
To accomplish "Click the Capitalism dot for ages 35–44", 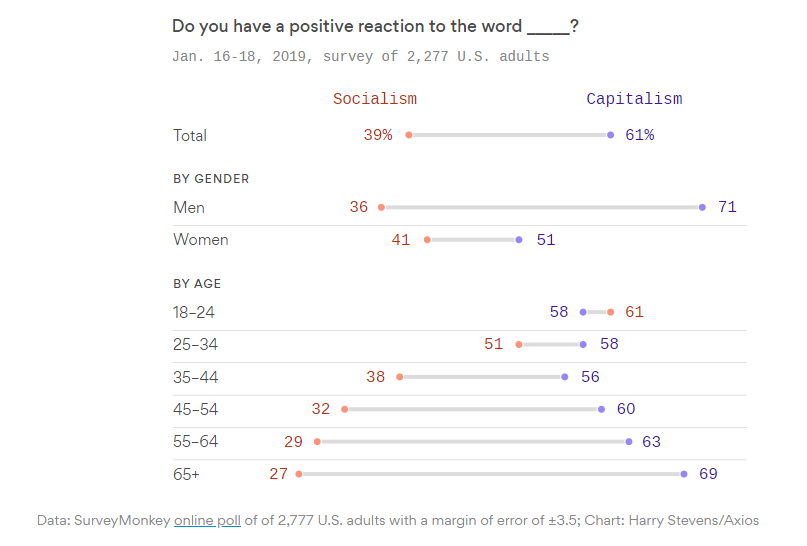I will (565, 377).
